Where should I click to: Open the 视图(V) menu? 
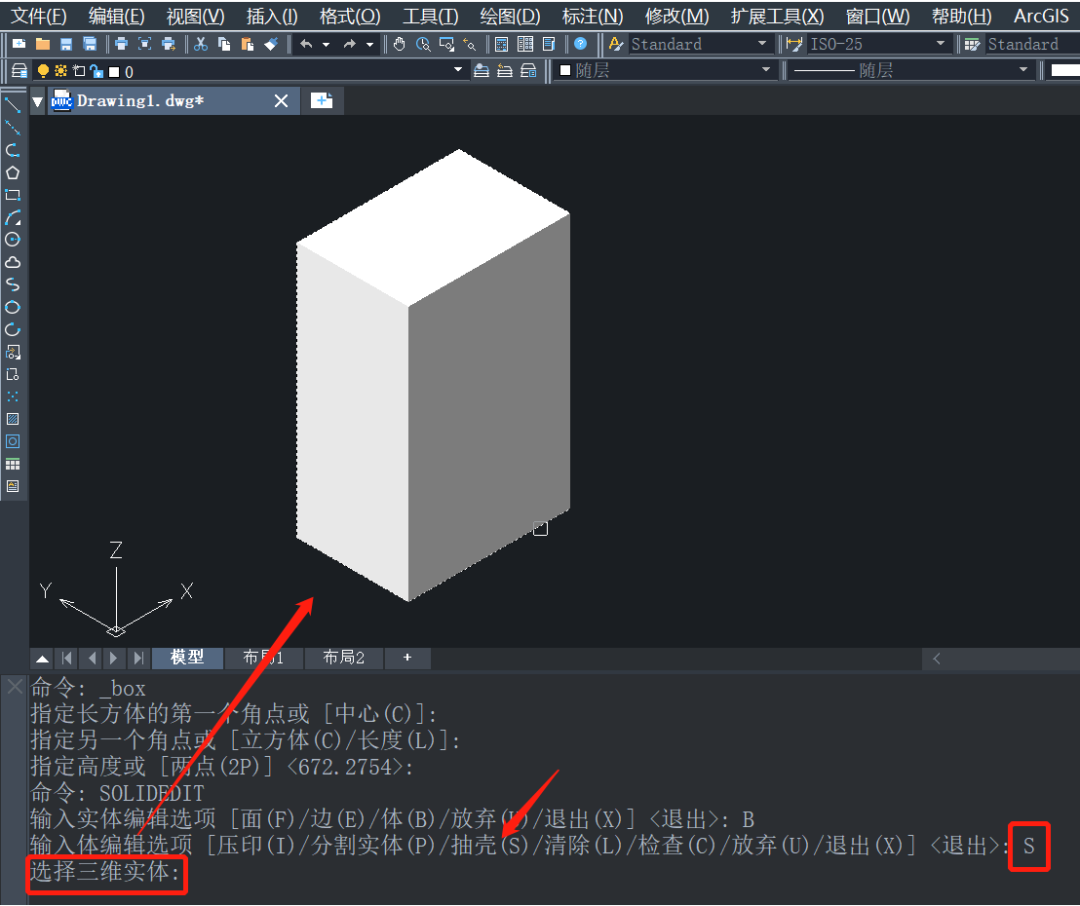coord(196,16)
